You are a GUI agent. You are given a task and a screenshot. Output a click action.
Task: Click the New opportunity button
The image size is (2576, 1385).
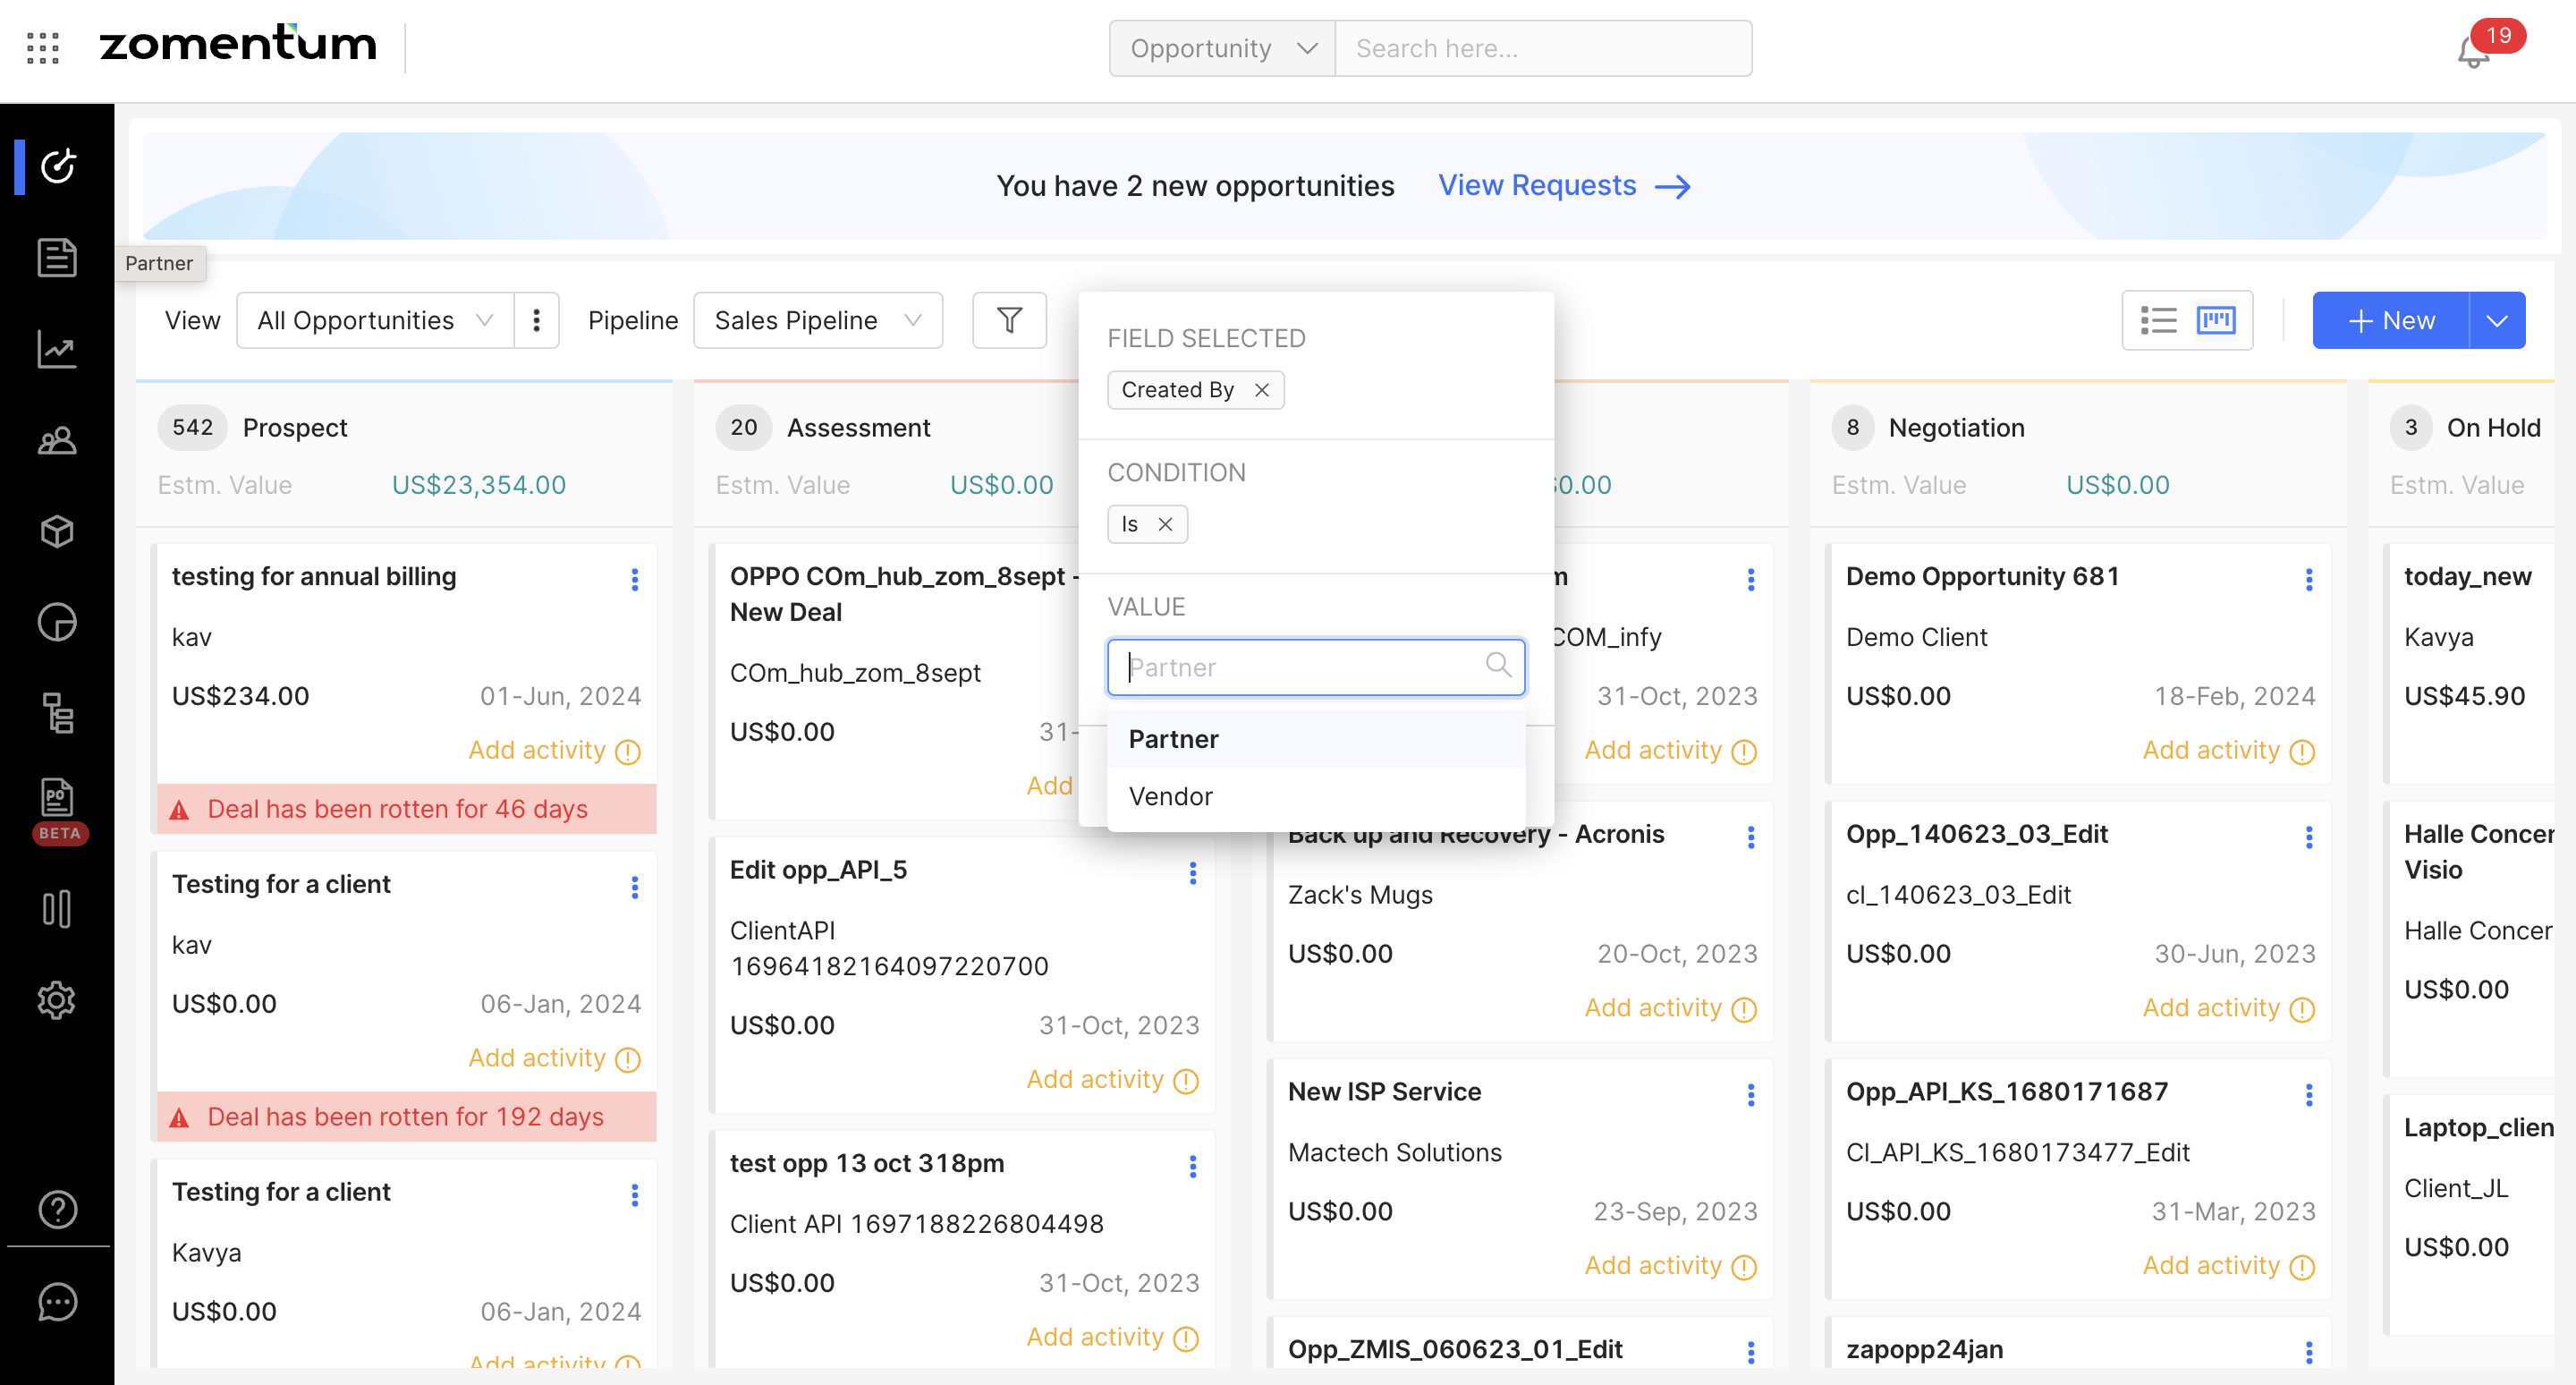tap(2391, 320)
